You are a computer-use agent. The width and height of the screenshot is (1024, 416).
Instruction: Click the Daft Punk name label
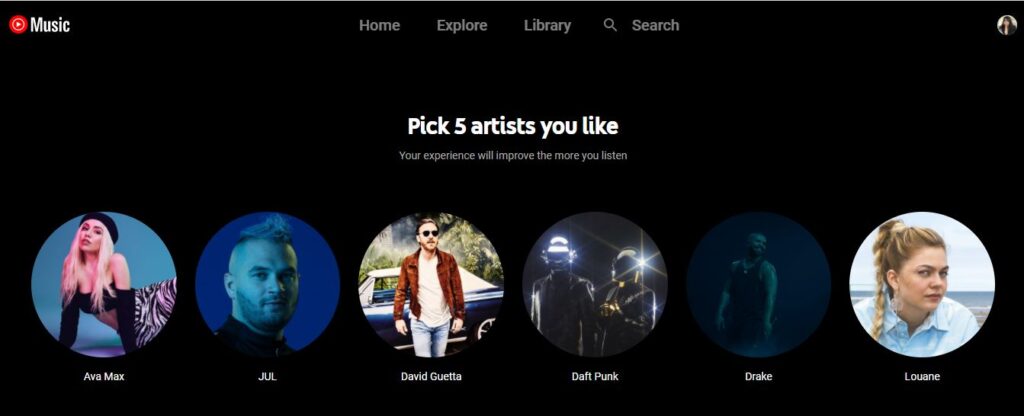point(595,377)
